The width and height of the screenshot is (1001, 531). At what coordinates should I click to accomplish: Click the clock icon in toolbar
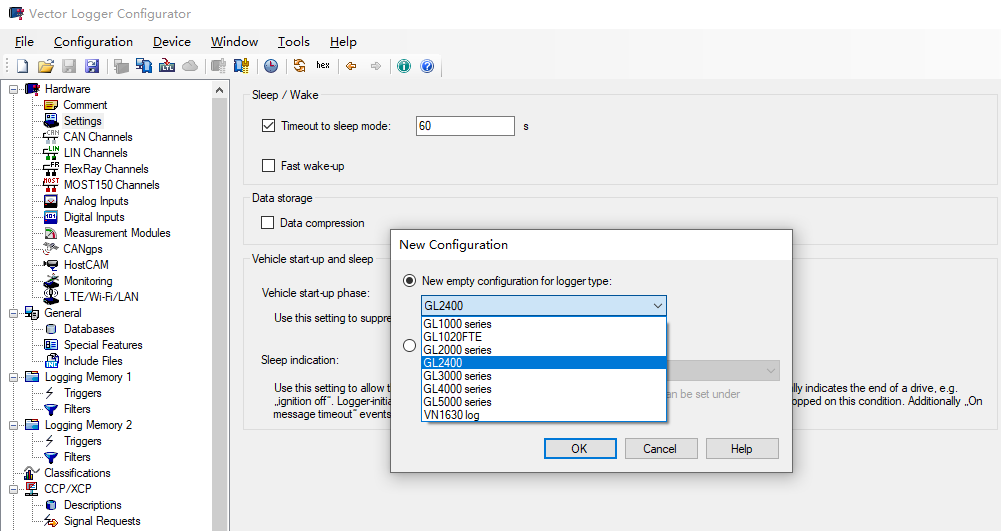(x=271, y=66)
